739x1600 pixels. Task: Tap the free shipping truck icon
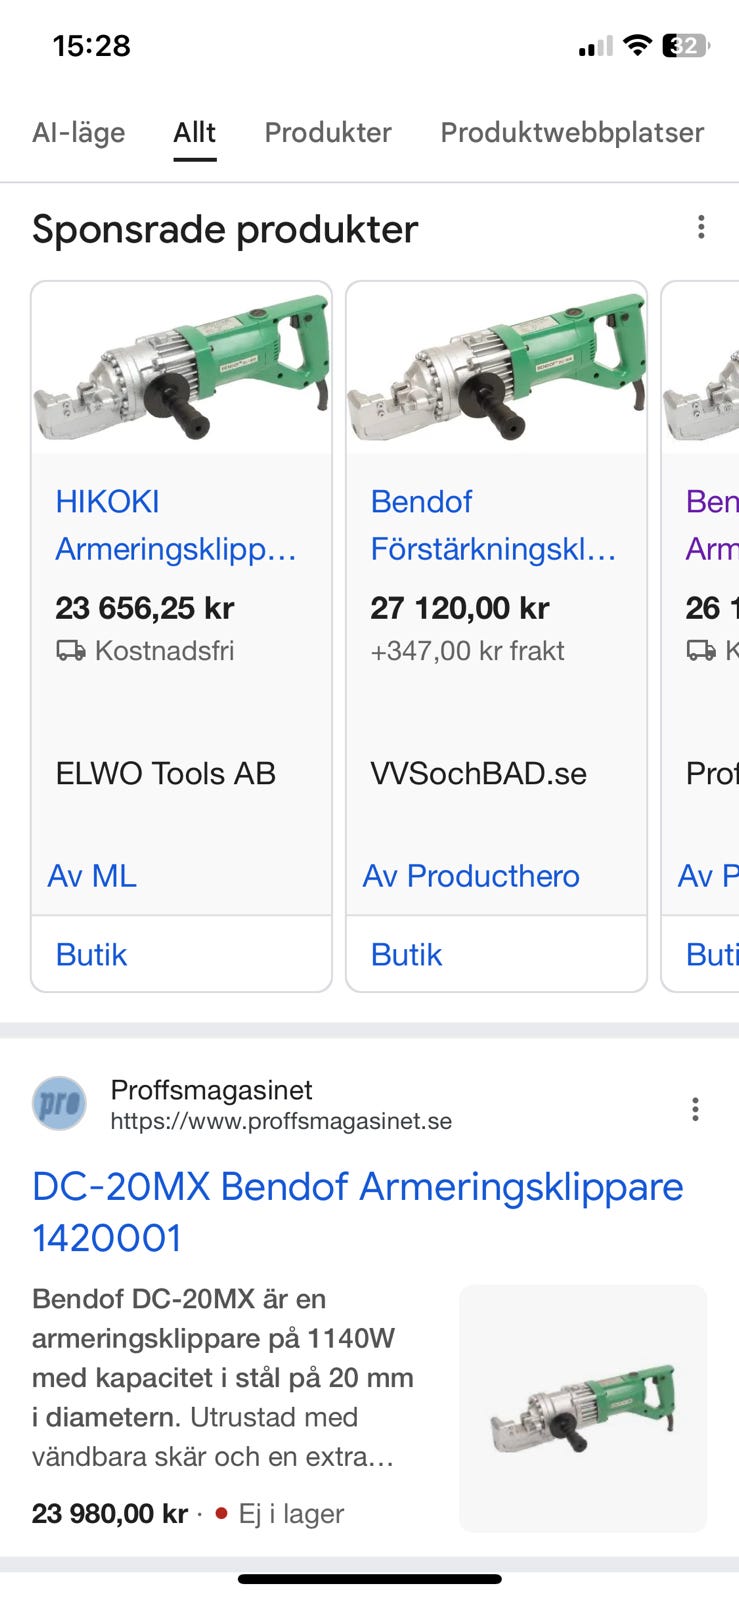[x=70, y=652]
